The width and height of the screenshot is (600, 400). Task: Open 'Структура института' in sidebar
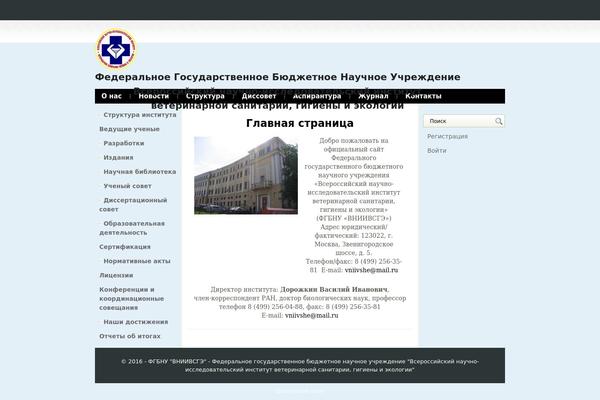click(140, 115)
